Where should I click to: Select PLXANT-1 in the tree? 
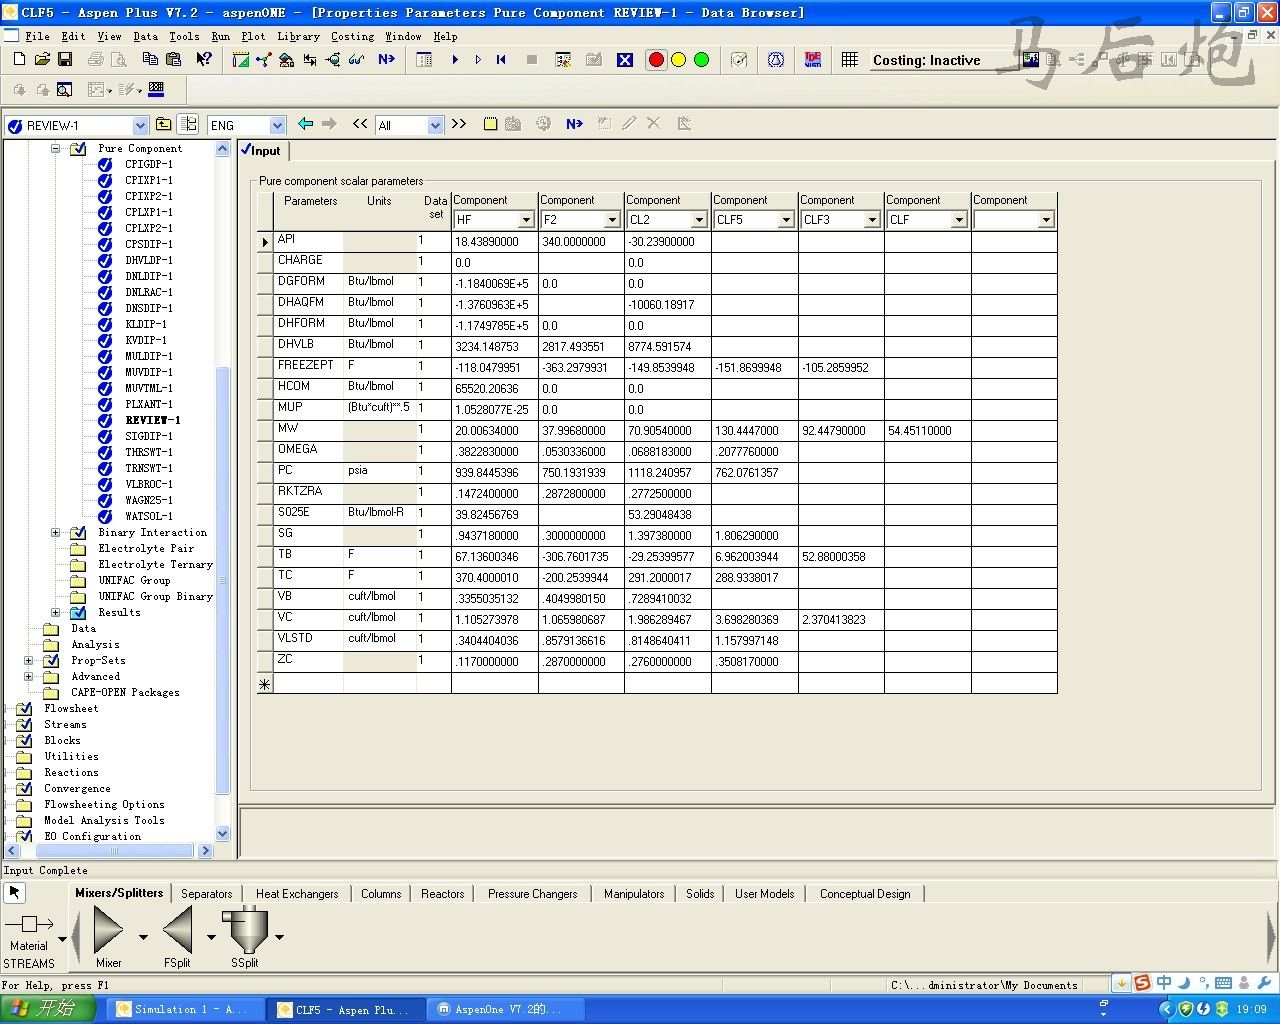[x=148, y=404]
